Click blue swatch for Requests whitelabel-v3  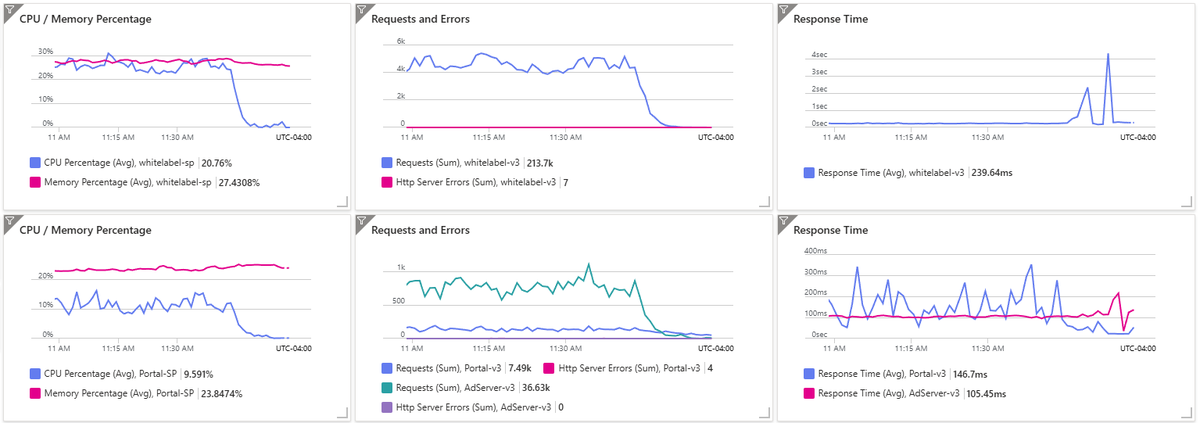(x=386, y=162)
